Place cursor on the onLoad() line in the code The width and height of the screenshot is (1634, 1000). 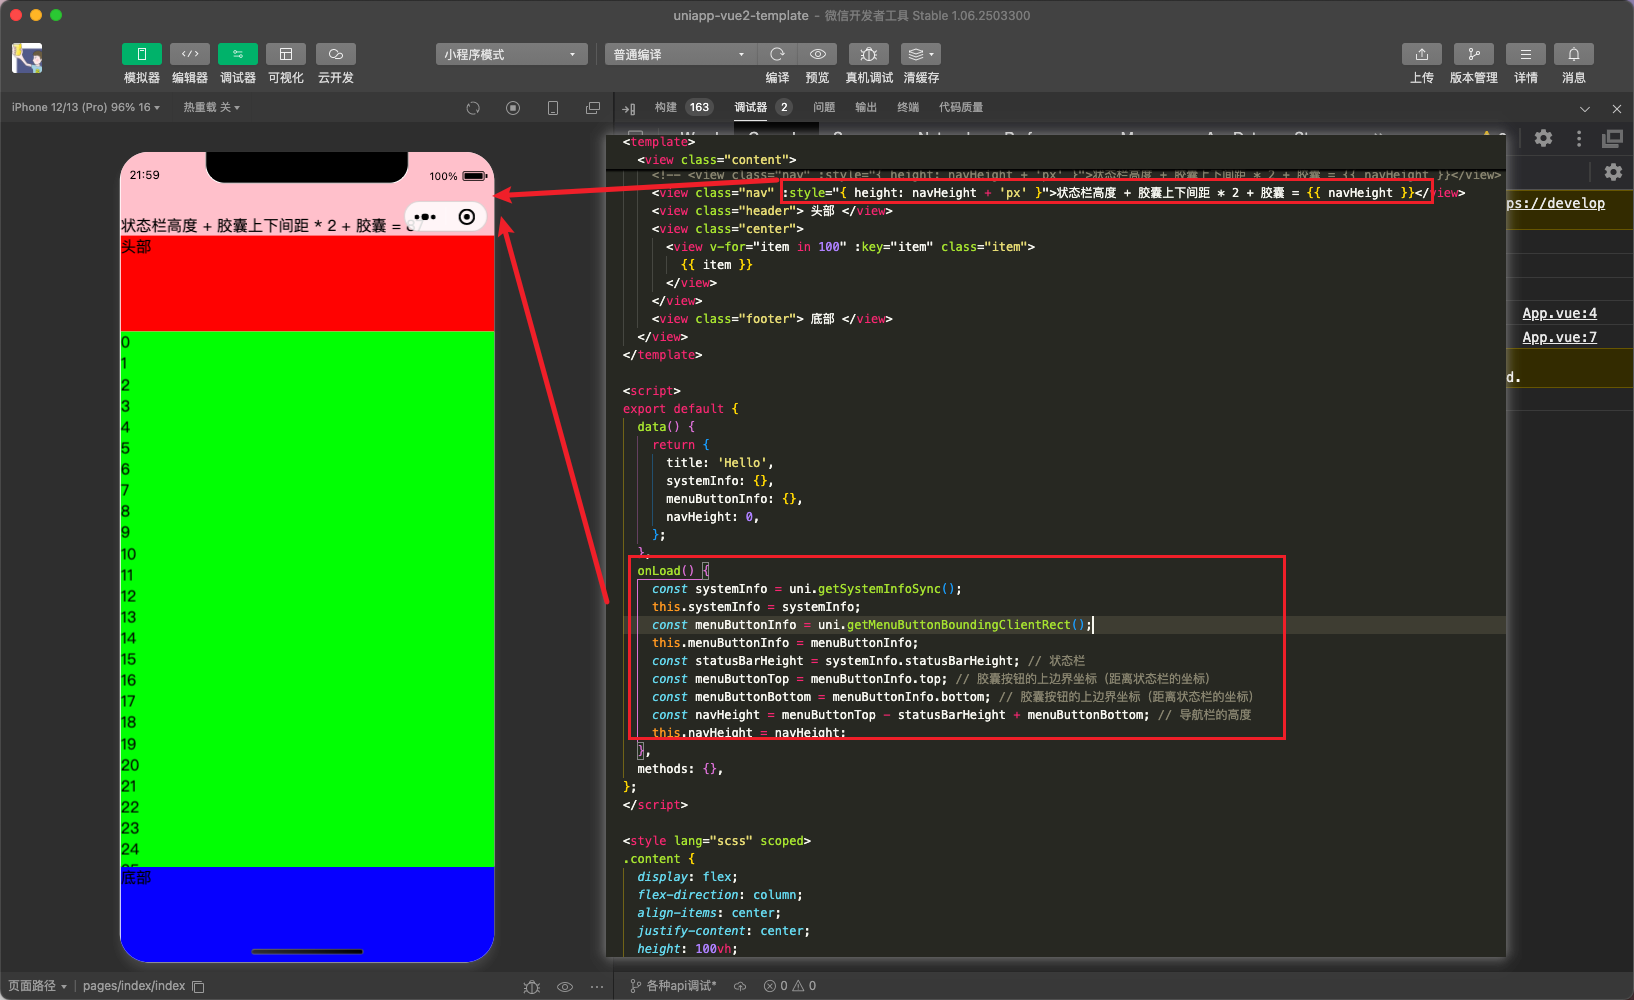pyautogui.click(x=674, y=571)
